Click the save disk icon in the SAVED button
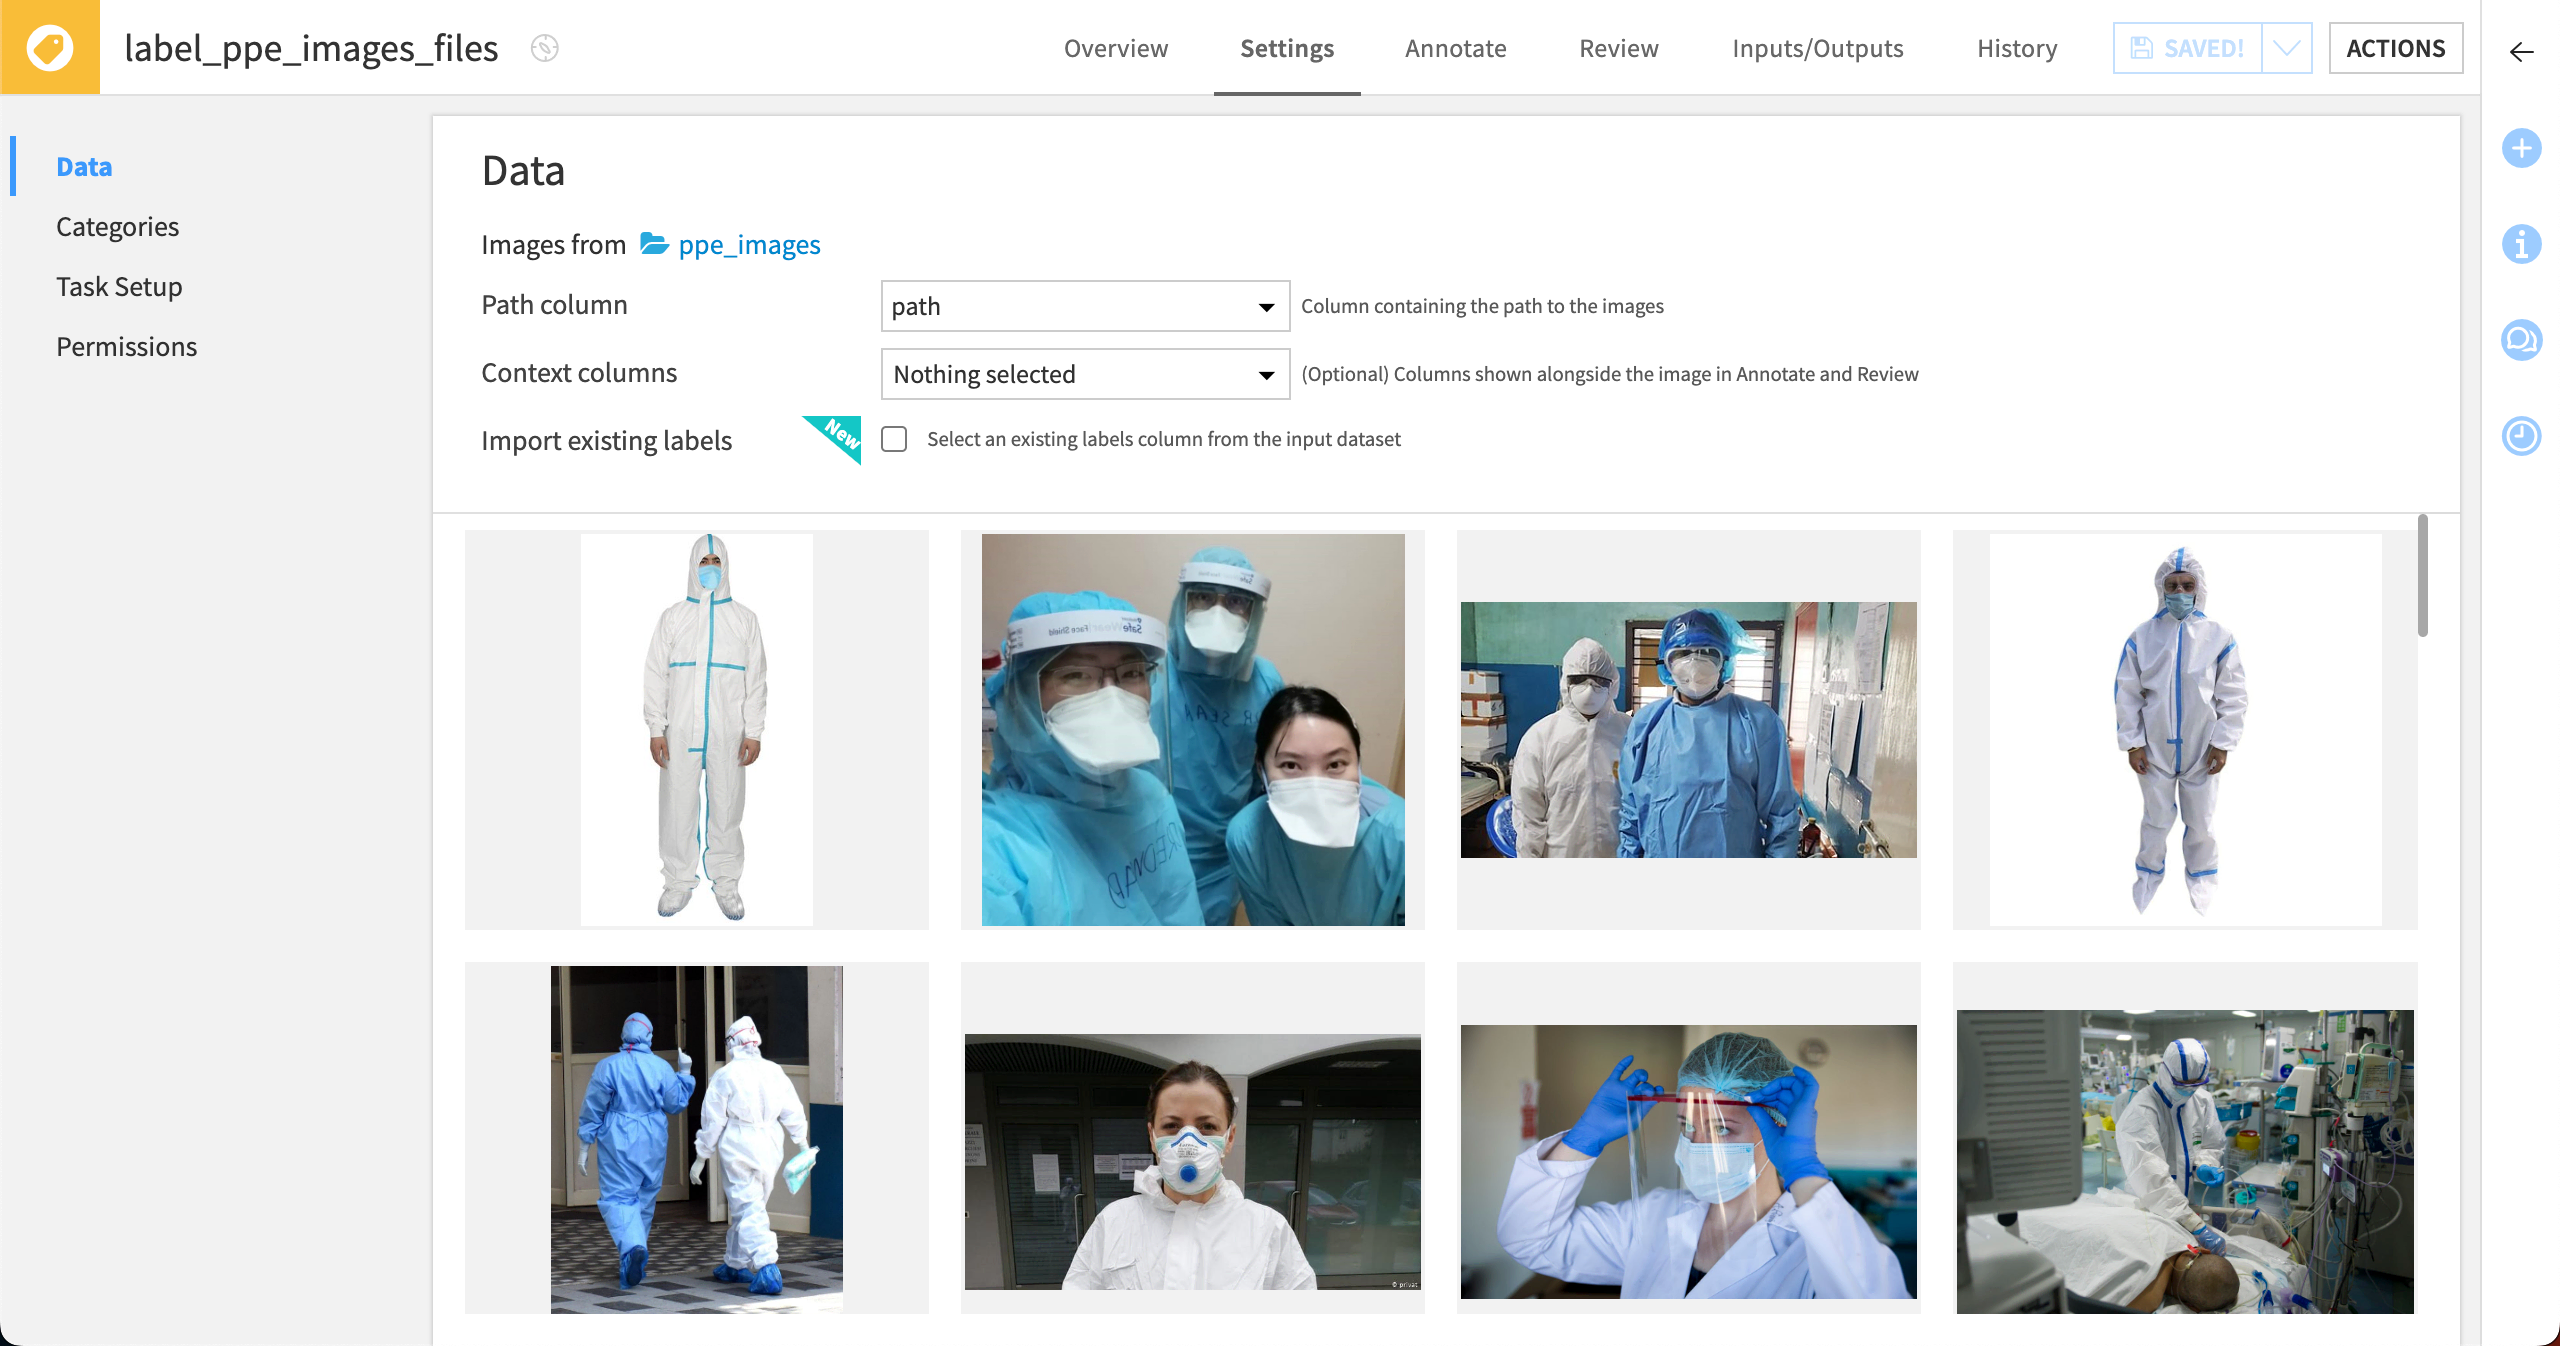The height and width of the screenshot is (1346, 2560). [2141, 46]
